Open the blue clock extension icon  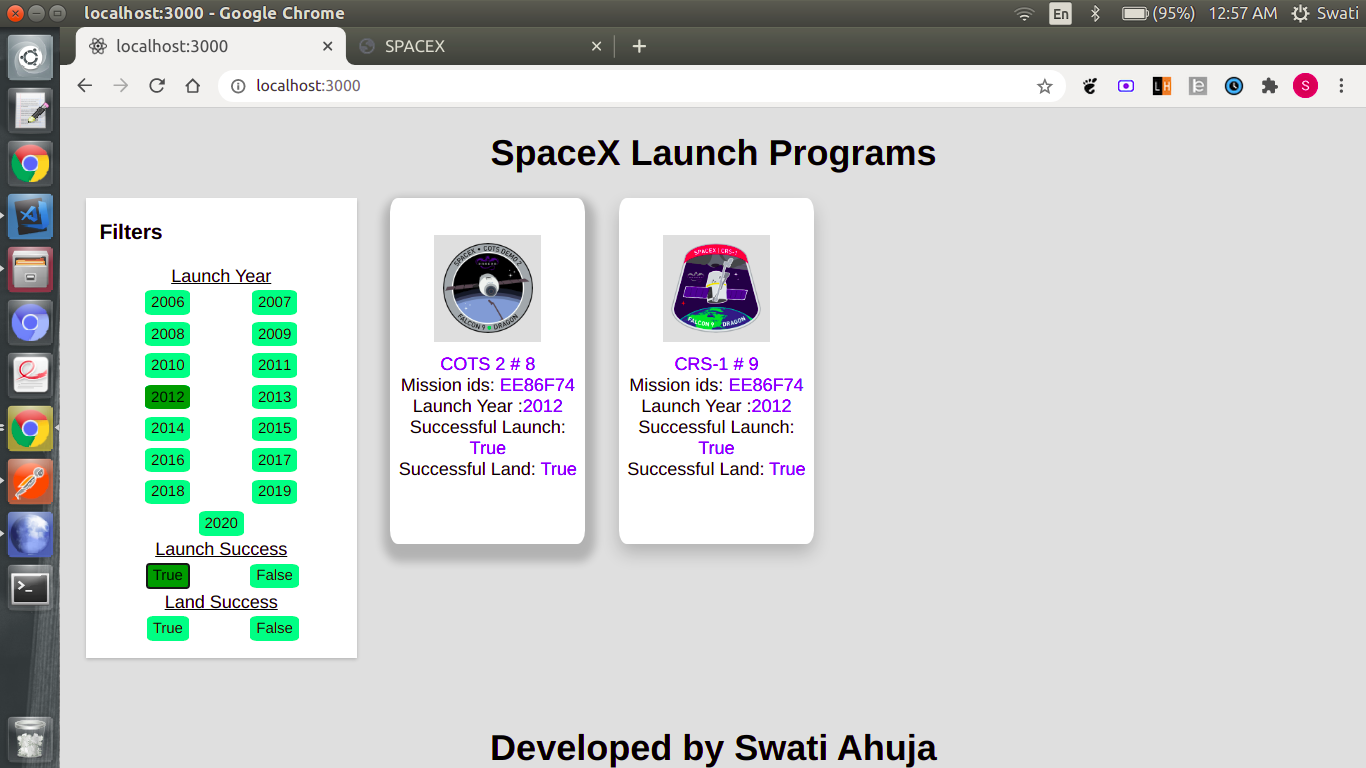[1233, 86]
